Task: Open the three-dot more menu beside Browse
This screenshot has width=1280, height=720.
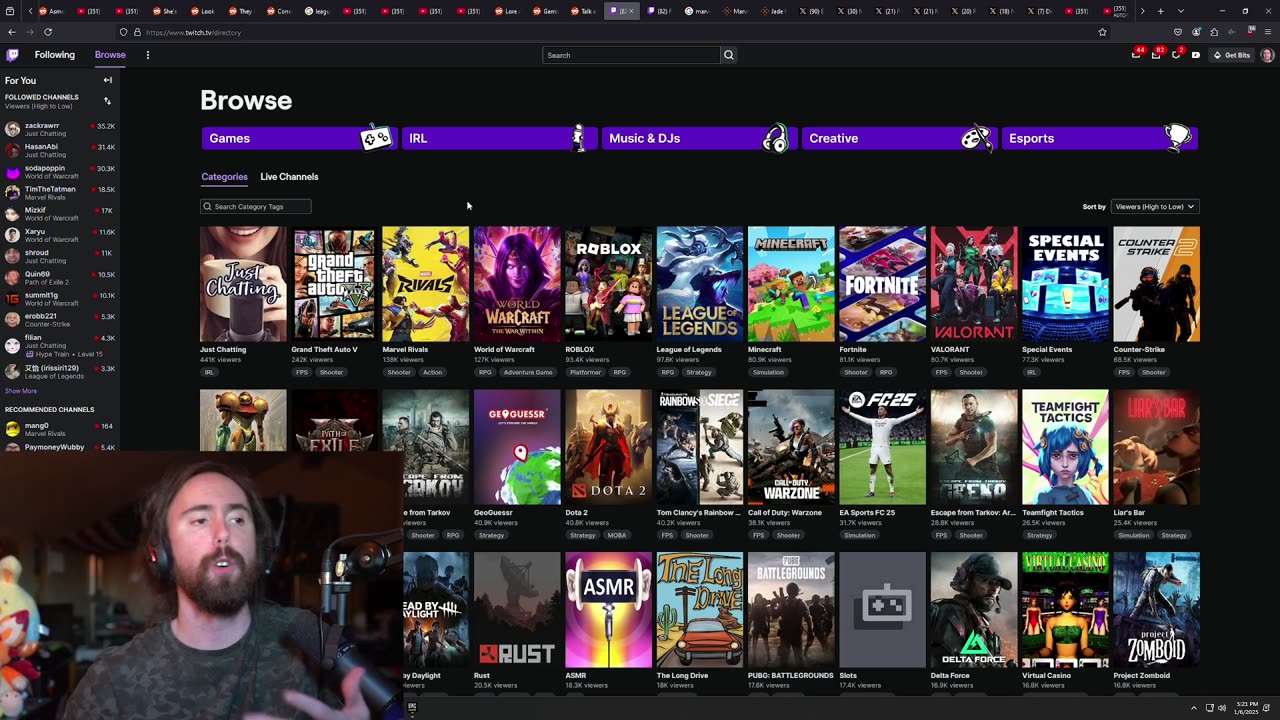Action: 147,55
